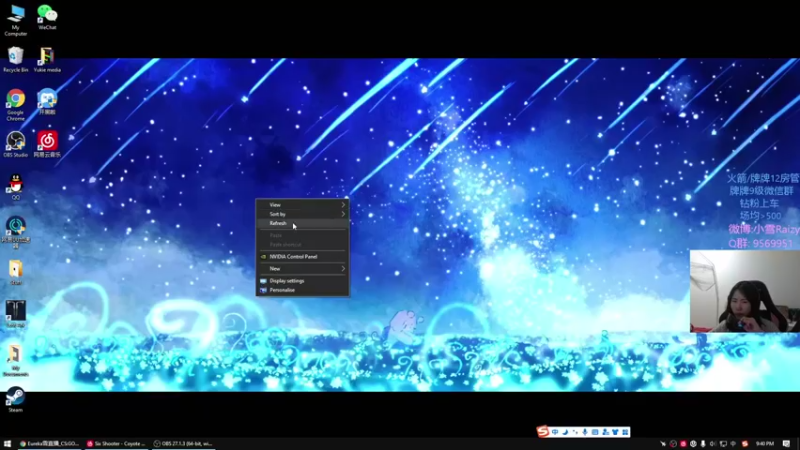
Task: Click Sogou input method S logo
Action: (543, 432)
